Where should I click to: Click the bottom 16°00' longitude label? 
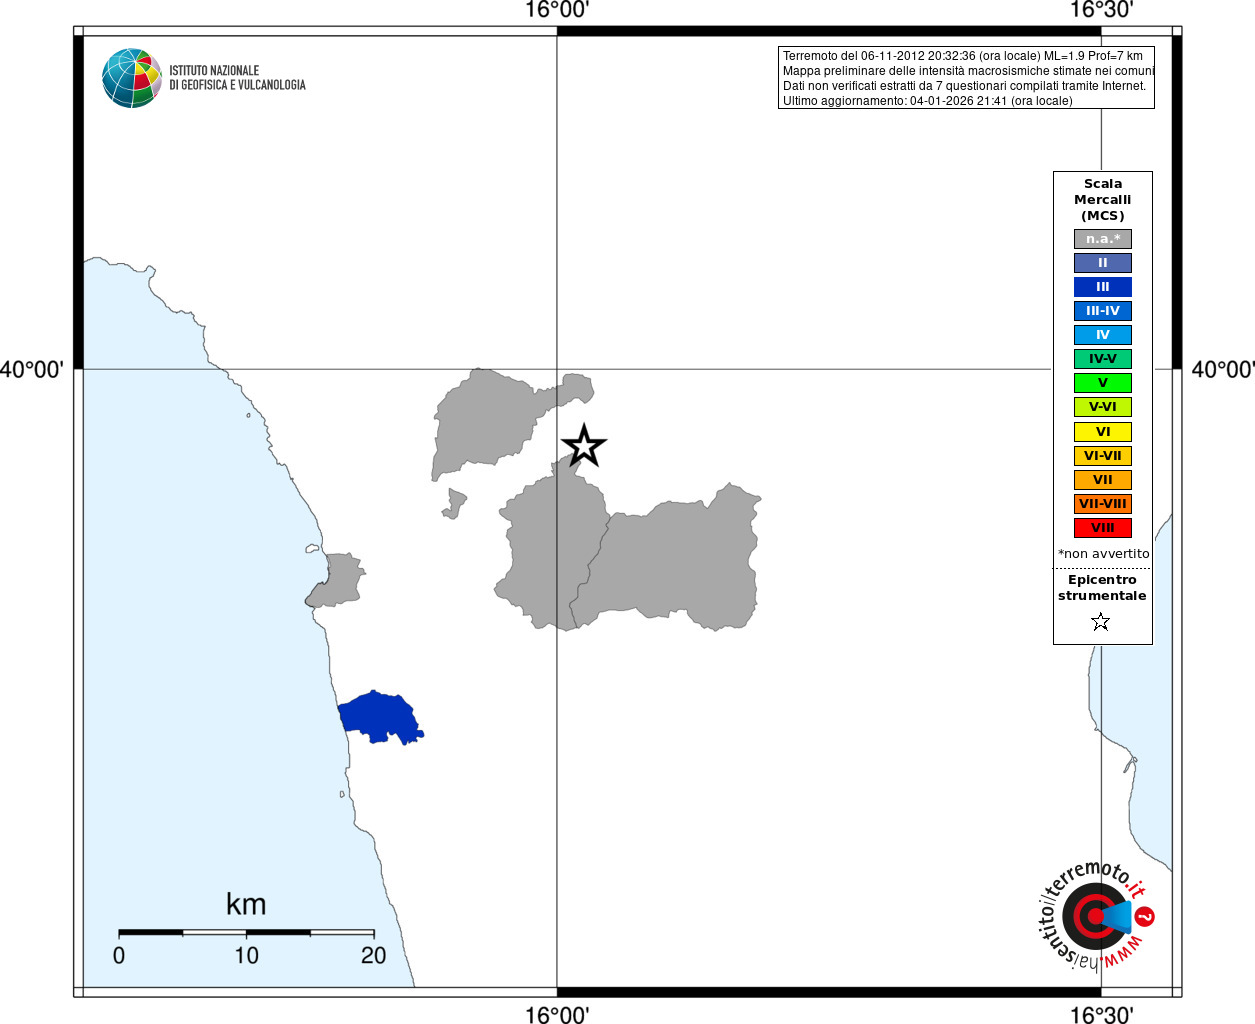[x=557, y=1015]
